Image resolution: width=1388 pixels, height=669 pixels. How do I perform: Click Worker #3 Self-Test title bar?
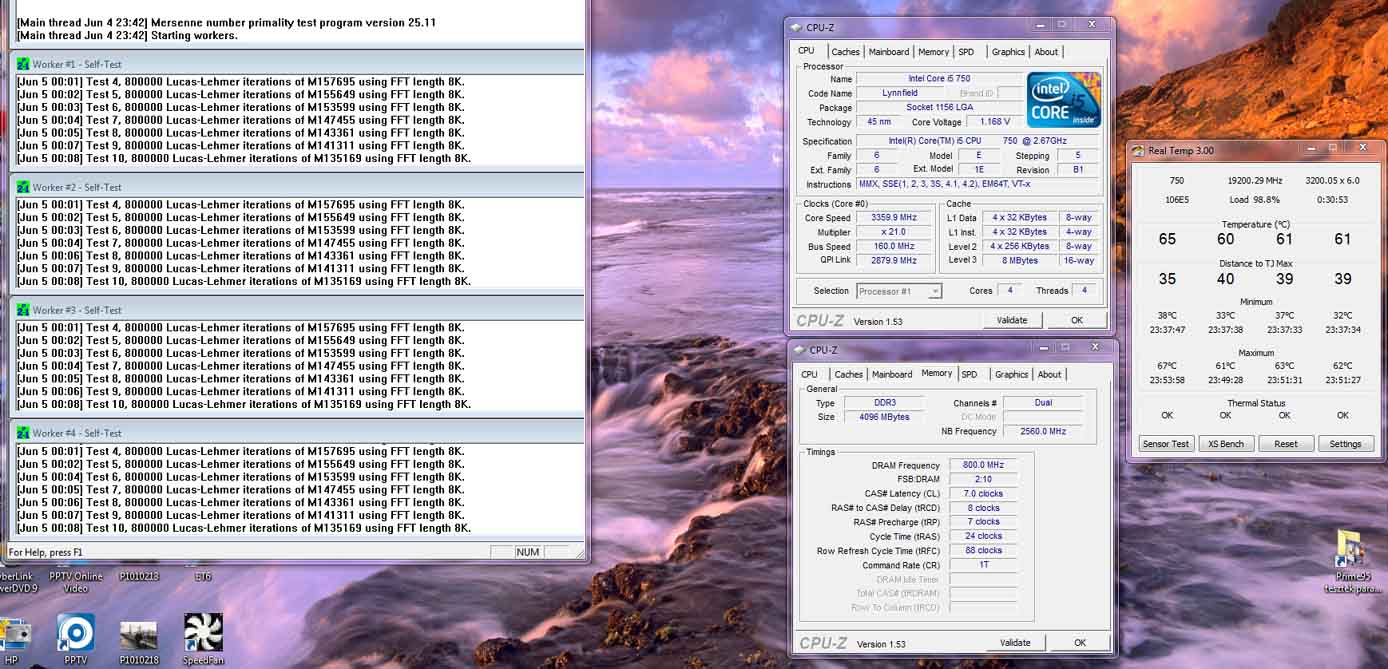pos(298,310)
